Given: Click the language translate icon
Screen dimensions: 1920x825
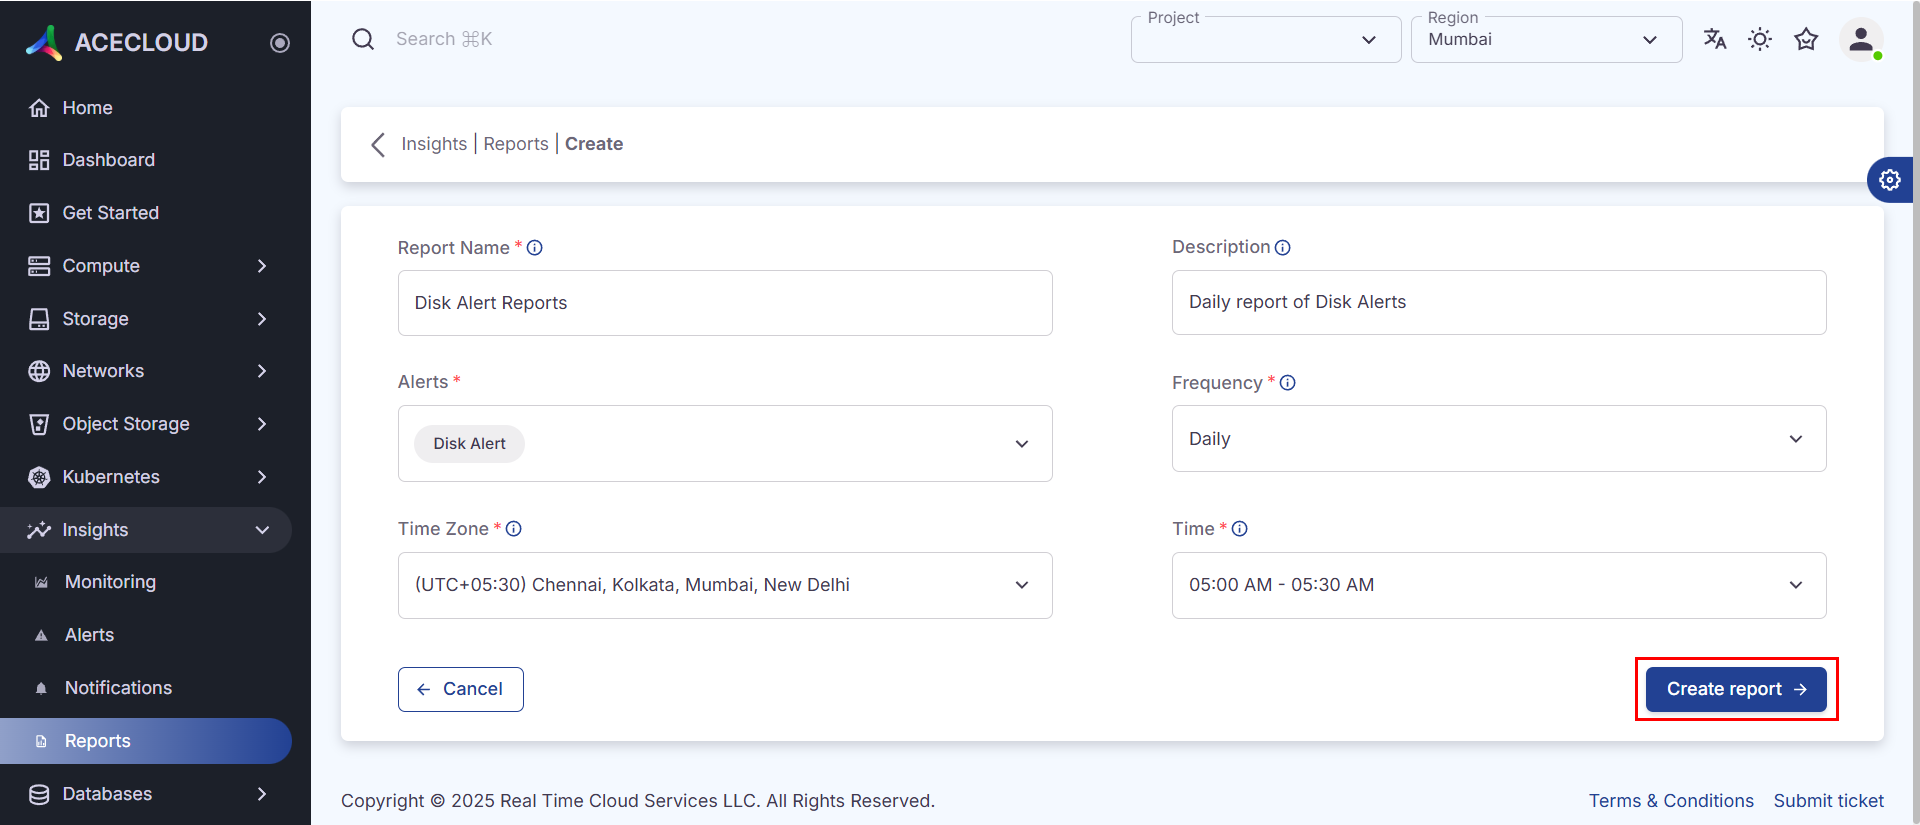Looking at the screenshot, I should point(1715,39).
